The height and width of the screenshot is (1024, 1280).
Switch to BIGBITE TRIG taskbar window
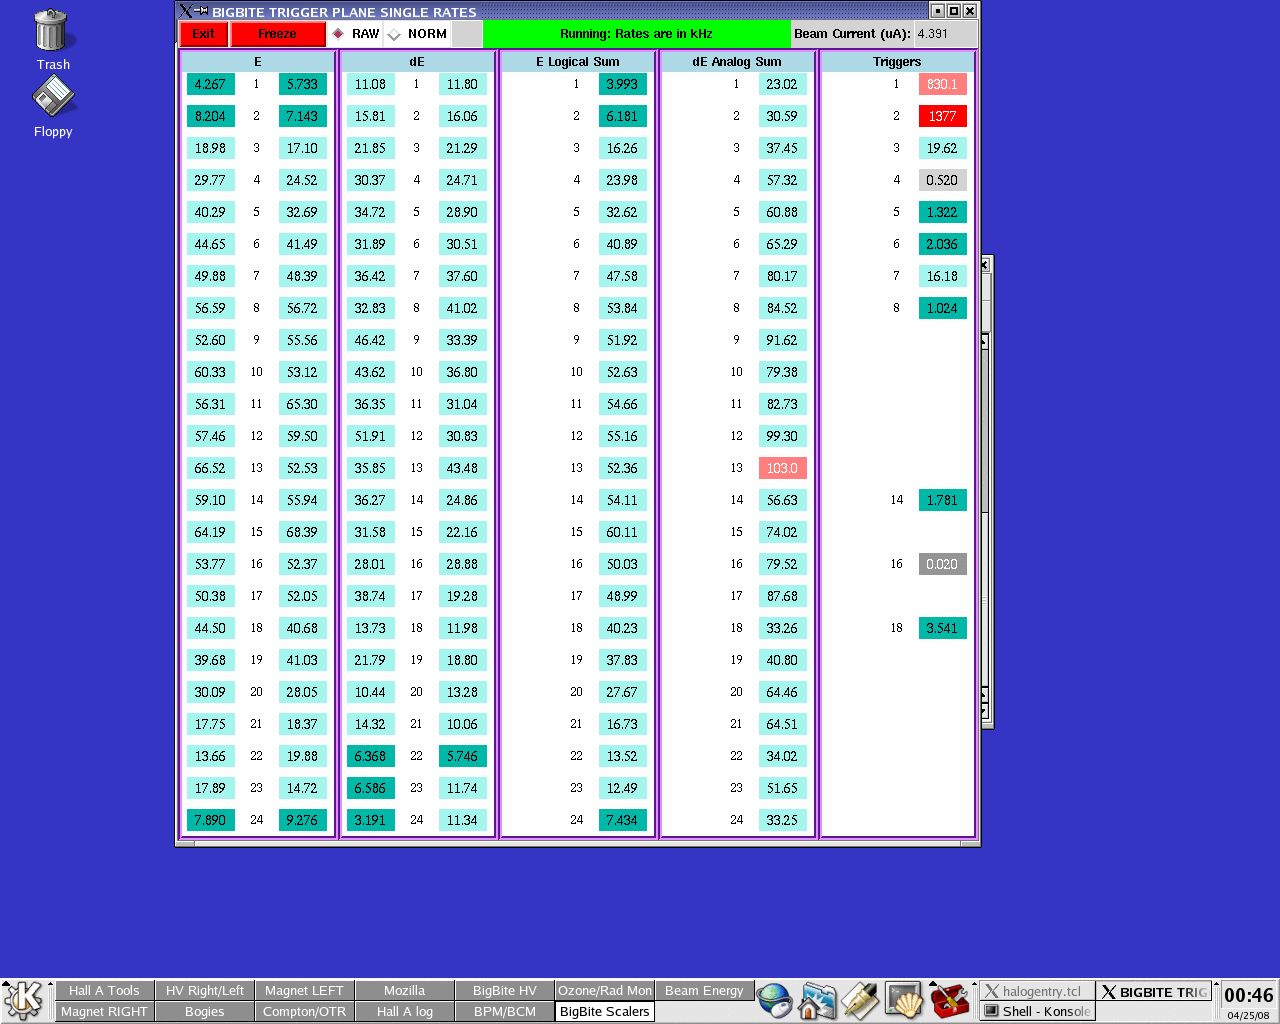[1154, 991]
